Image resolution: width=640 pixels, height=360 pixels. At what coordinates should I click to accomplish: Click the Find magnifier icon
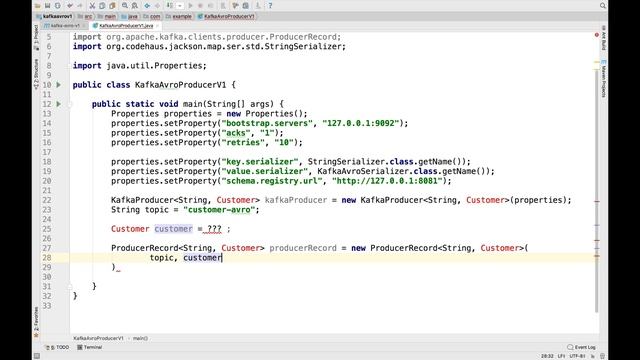125,6
